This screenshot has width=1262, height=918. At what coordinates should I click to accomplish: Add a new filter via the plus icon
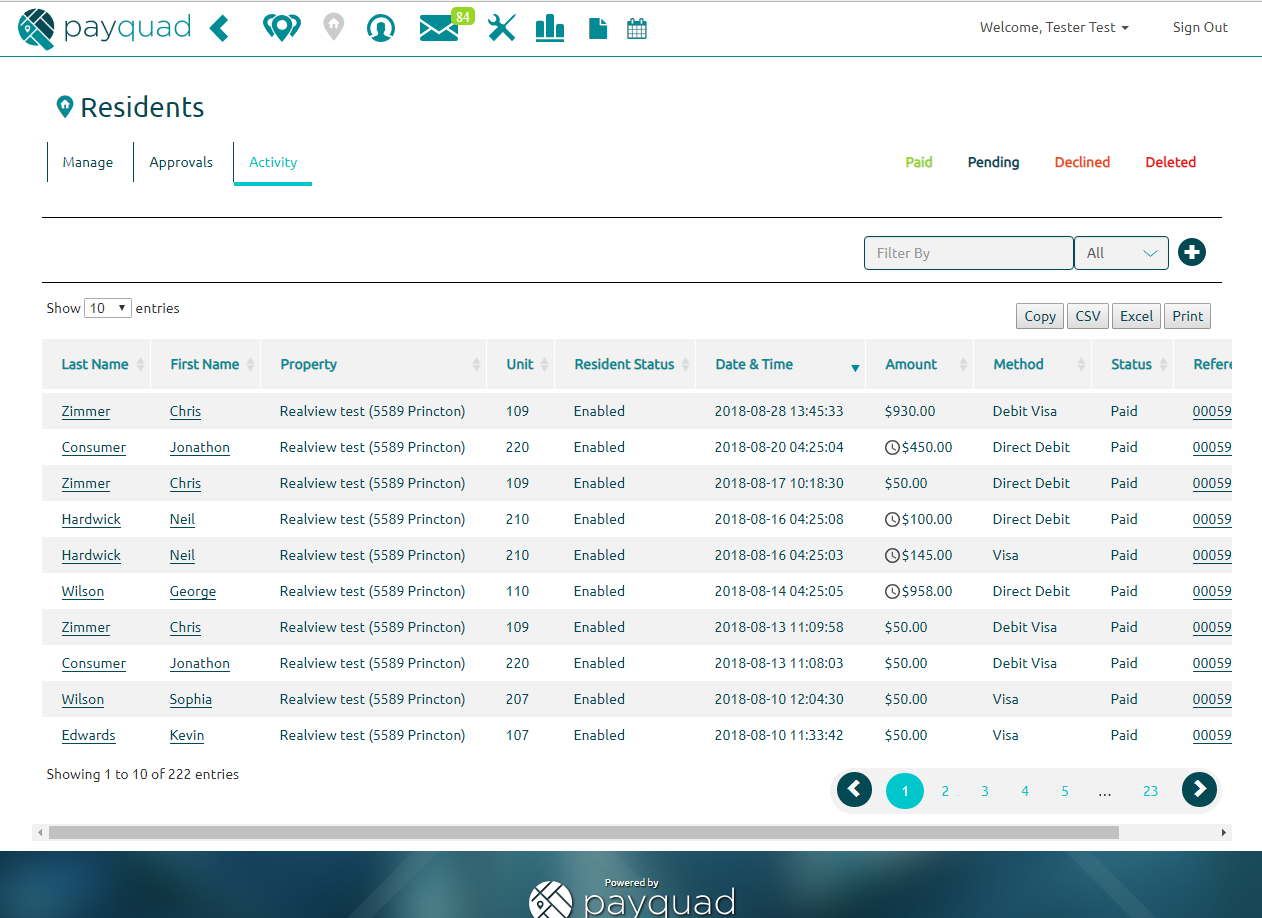(1191, 252)
